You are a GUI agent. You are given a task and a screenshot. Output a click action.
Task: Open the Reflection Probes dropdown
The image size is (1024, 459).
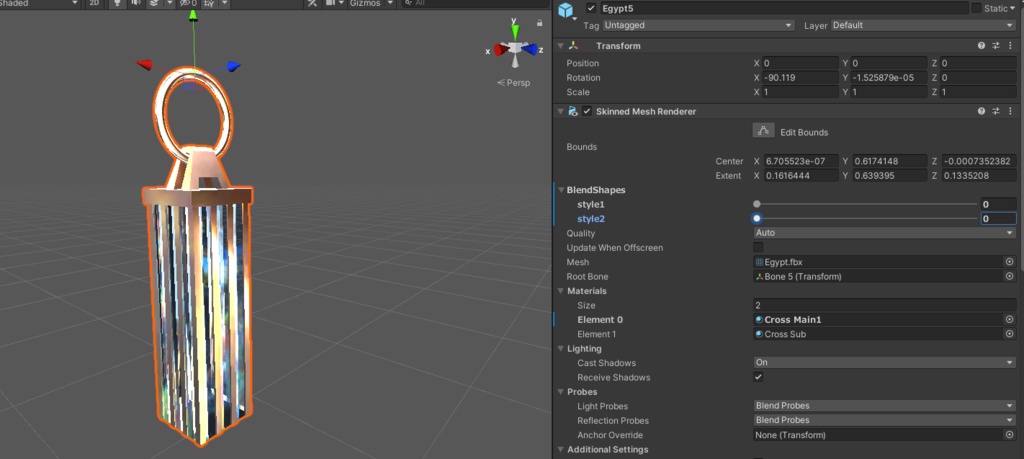click(885, 420)
